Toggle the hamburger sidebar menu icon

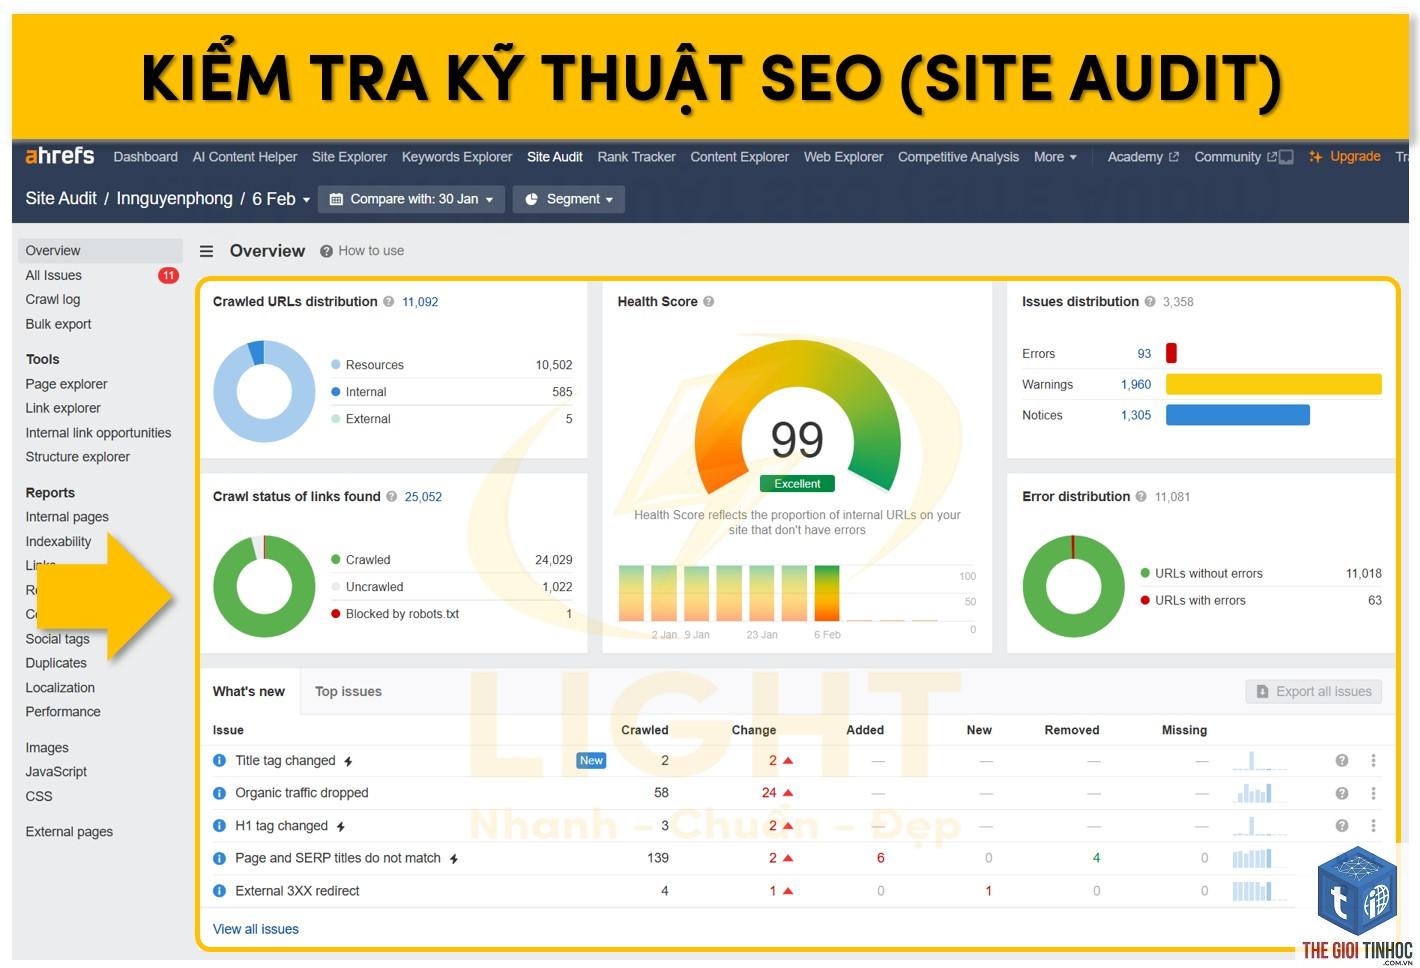[206, 251]
